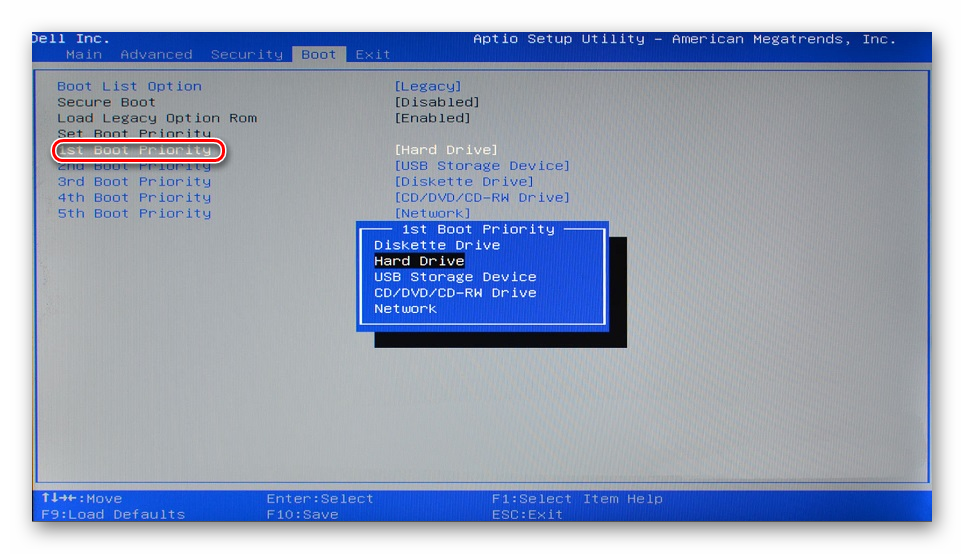Click F9:Load Defaults in the footer
Image resolution: width=964 pixels, height=554 pixels.
tap(113, 514)
